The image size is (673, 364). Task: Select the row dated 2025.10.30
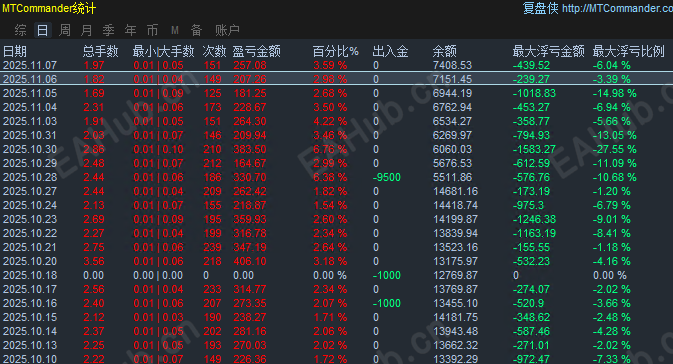point(336,149)
